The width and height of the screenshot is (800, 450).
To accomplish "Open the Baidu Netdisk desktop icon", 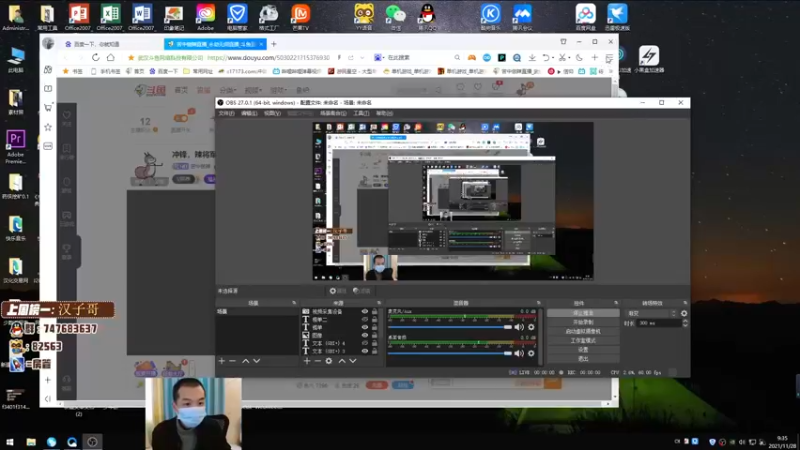I will pyautogui.click(x=585, y=15).
